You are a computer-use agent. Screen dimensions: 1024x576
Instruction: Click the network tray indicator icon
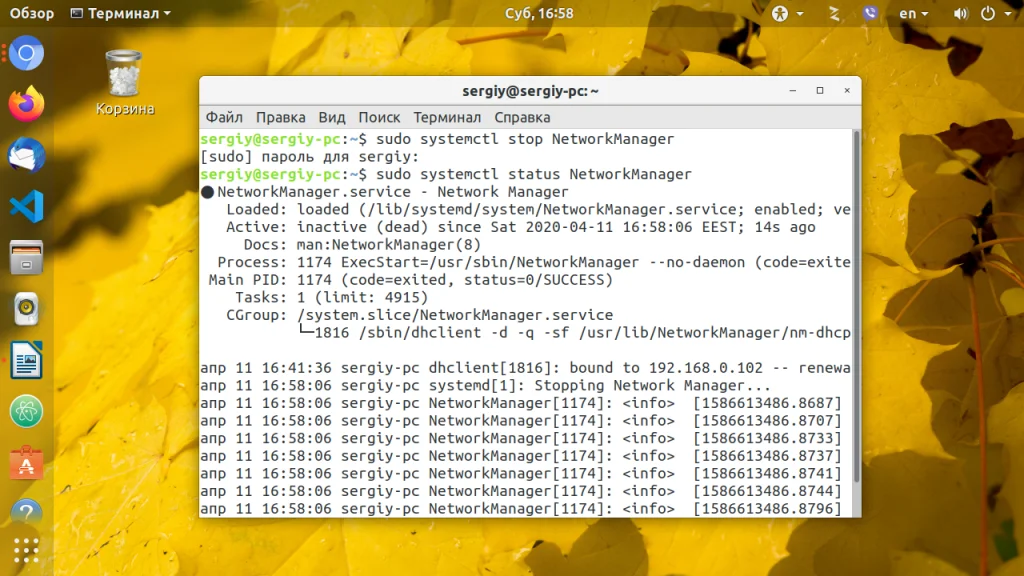coord(834,13)
